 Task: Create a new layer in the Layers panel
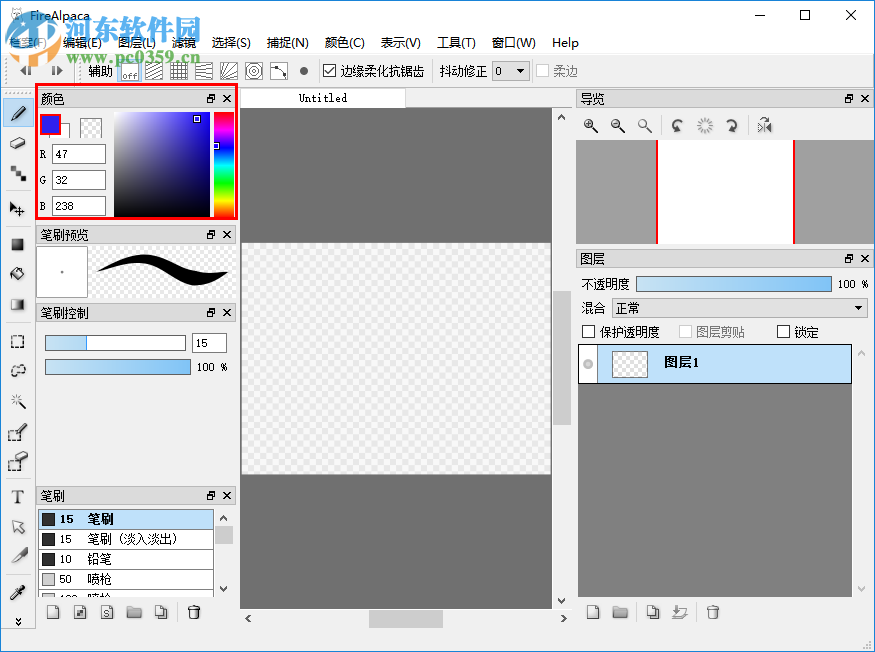point(593,611)
